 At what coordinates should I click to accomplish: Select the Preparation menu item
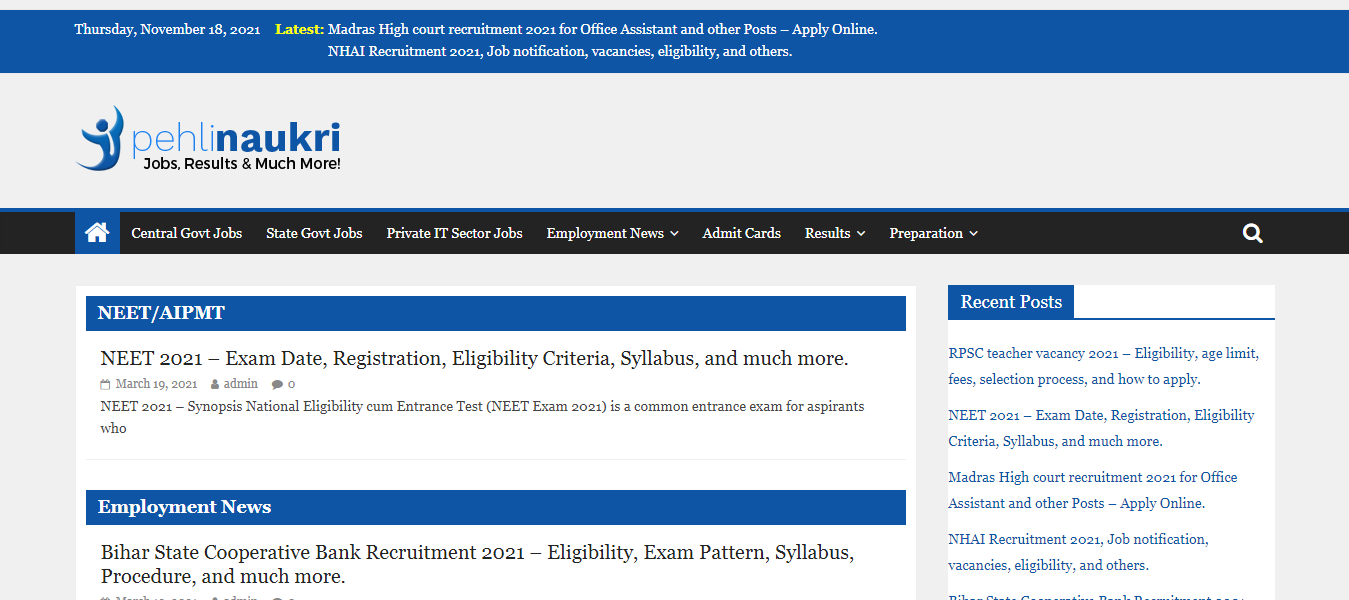tap(926, 233)
